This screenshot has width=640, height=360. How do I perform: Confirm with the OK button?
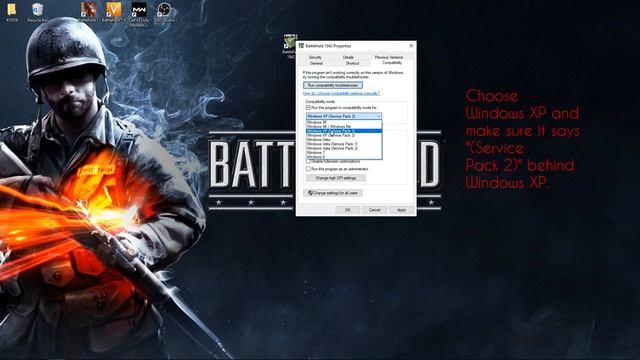point(347,210)
